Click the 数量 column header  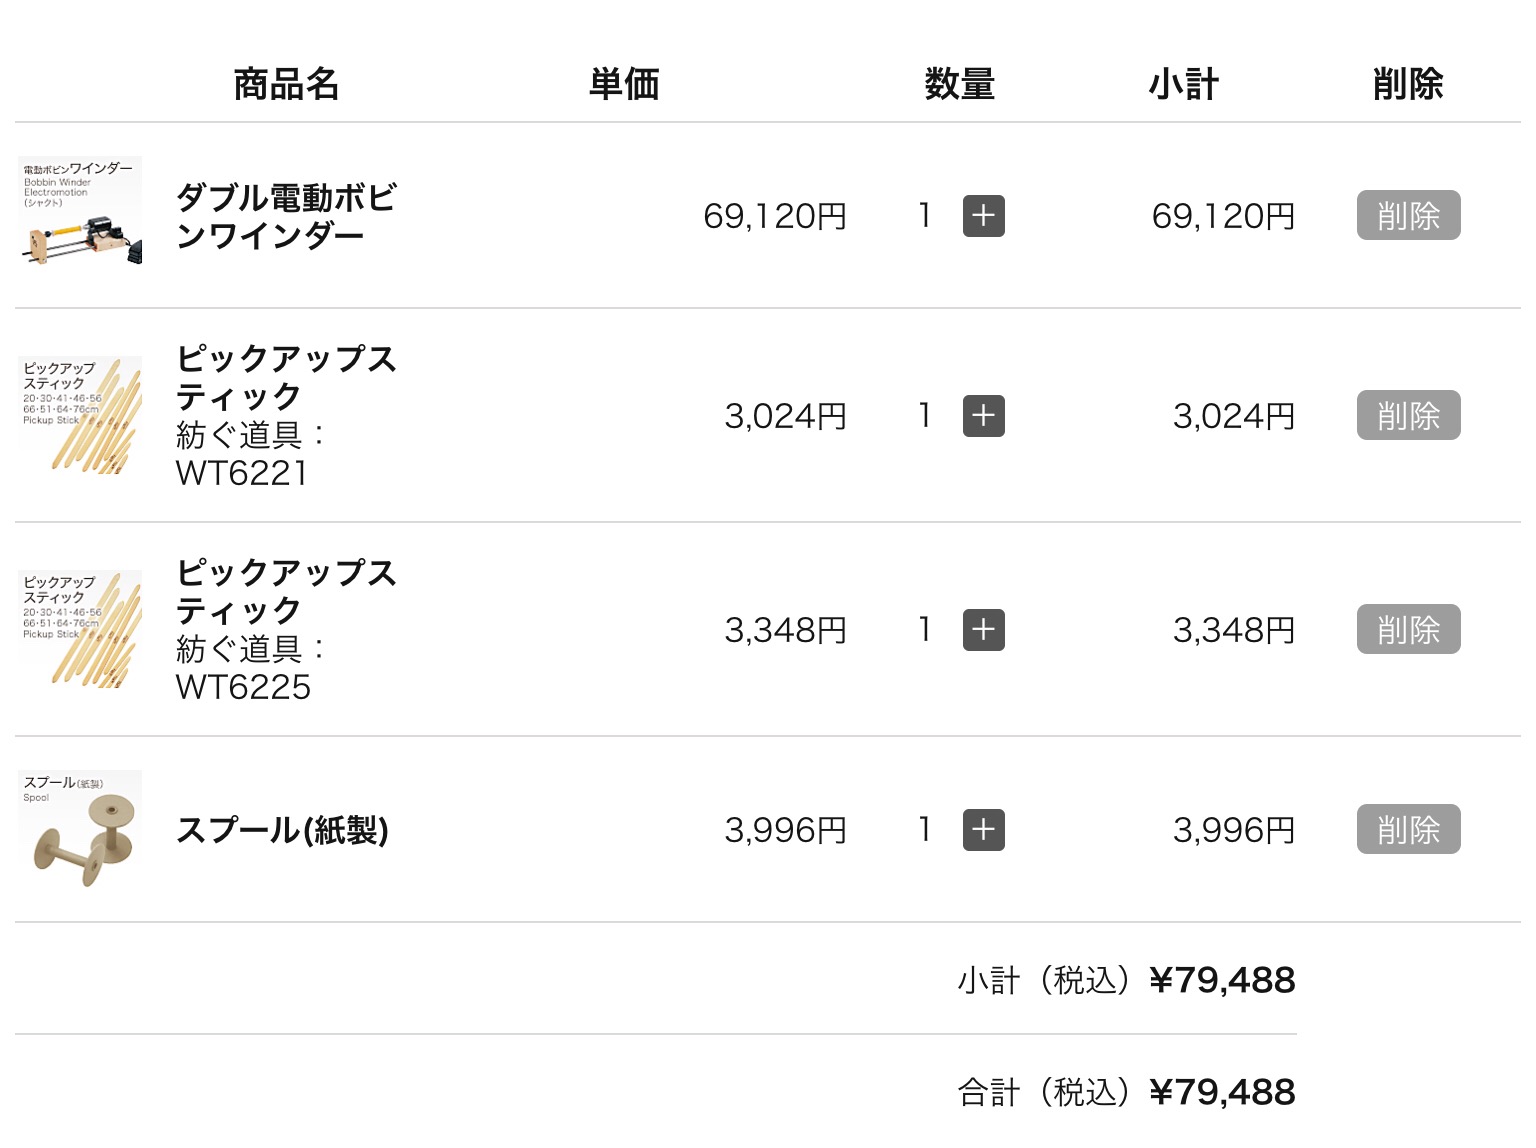959,84
